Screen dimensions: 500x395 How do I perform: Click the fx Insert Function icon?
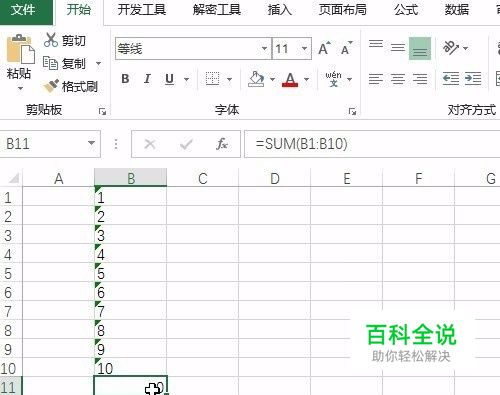(x=222, y=144)
